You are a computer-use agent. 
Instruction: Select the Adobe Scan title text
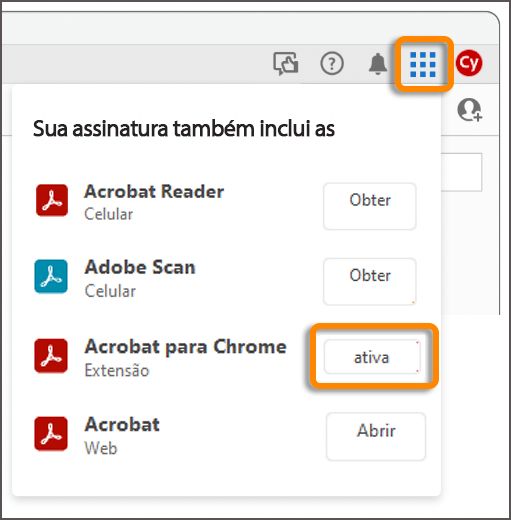click(x=140, y=267)
